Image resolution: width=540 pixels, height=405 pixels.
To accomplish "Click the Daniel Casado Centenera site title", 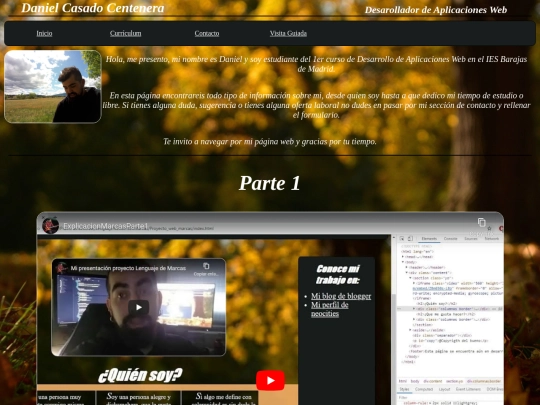I will pos(93,8).
